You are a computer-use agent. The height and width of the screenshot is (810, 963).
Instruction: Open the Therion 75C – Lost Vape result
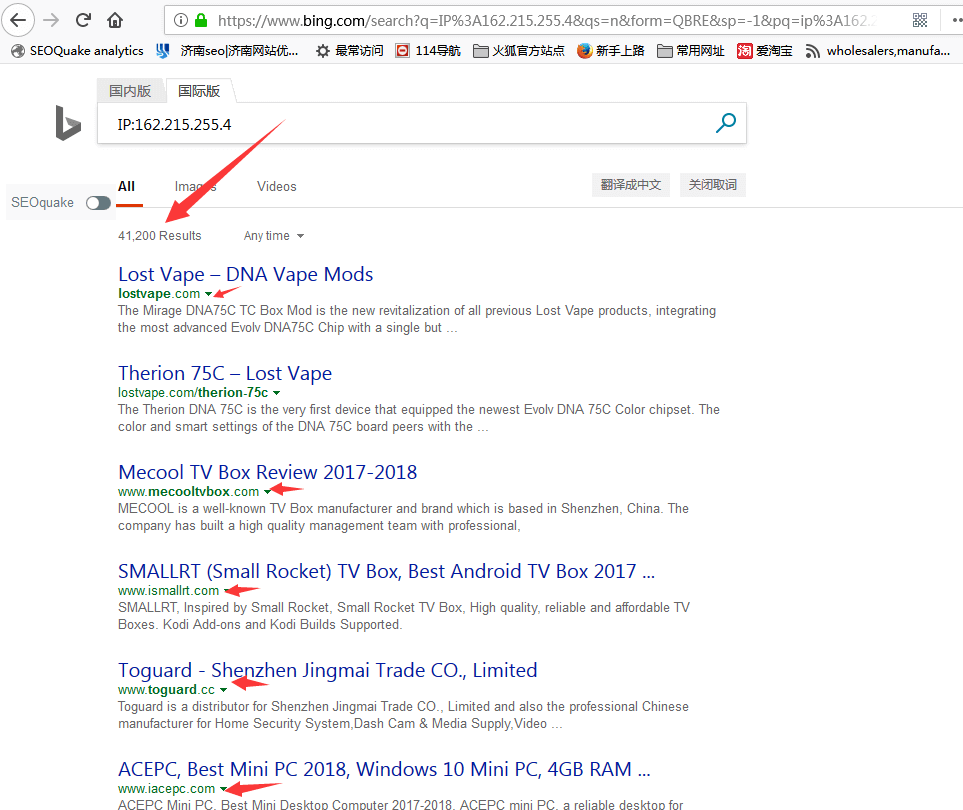[x=225, y=373]
